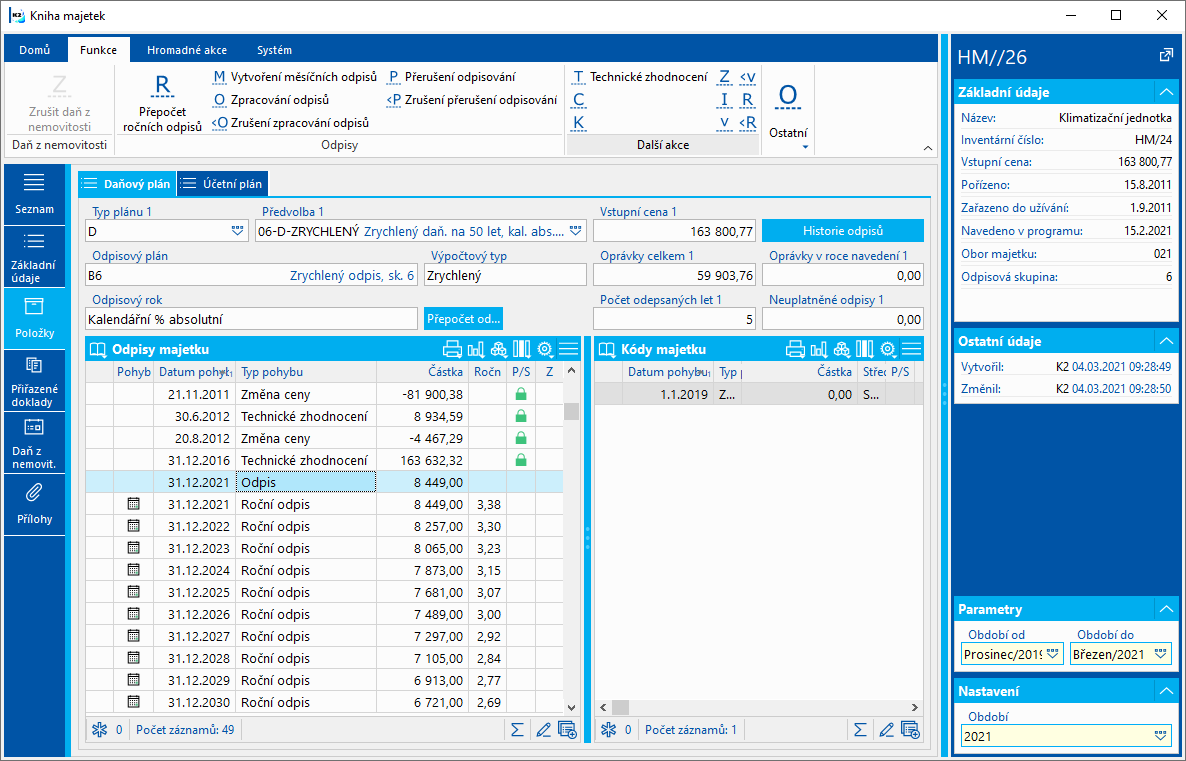Viewport: 1186px width, 761px height.
Task: Open Základní údaje in the left sidebar
Action: click(x=34, y=256)
